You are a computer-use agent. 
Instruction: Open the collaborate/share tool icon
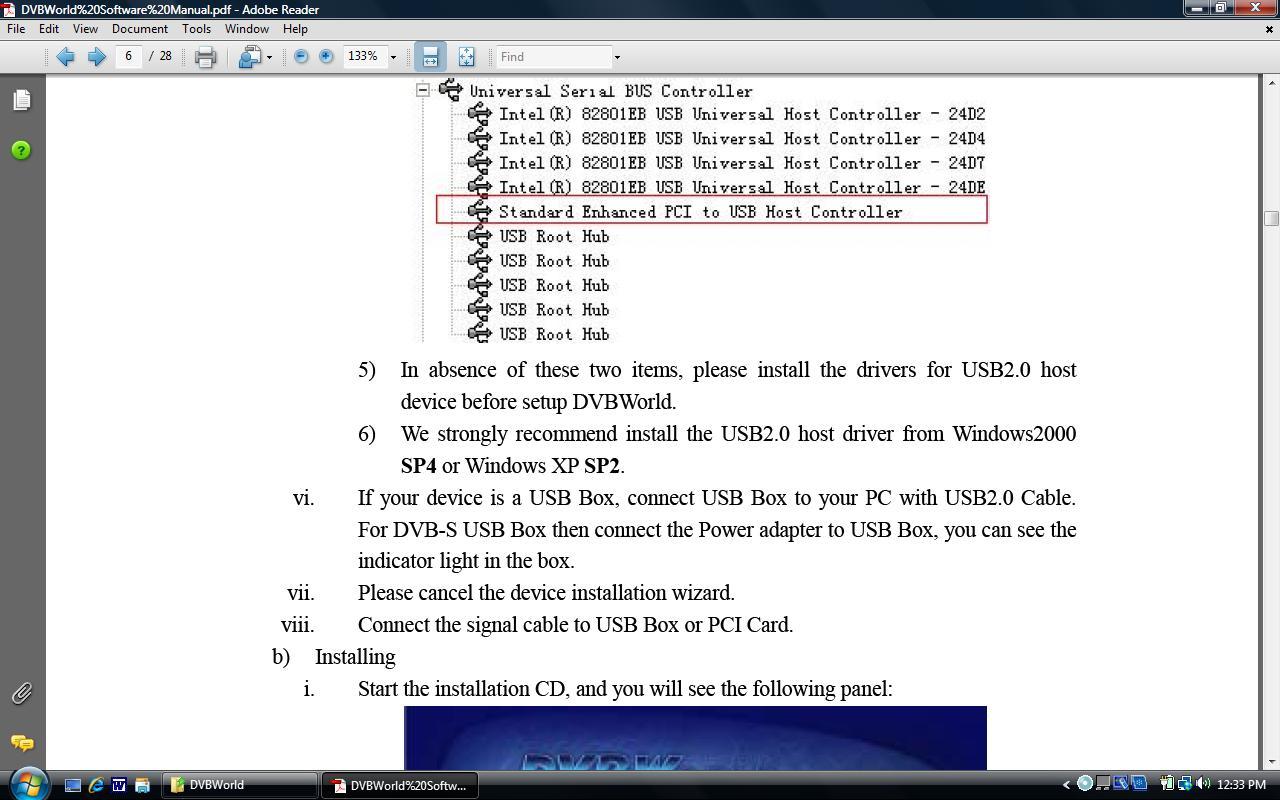[249, 57]
